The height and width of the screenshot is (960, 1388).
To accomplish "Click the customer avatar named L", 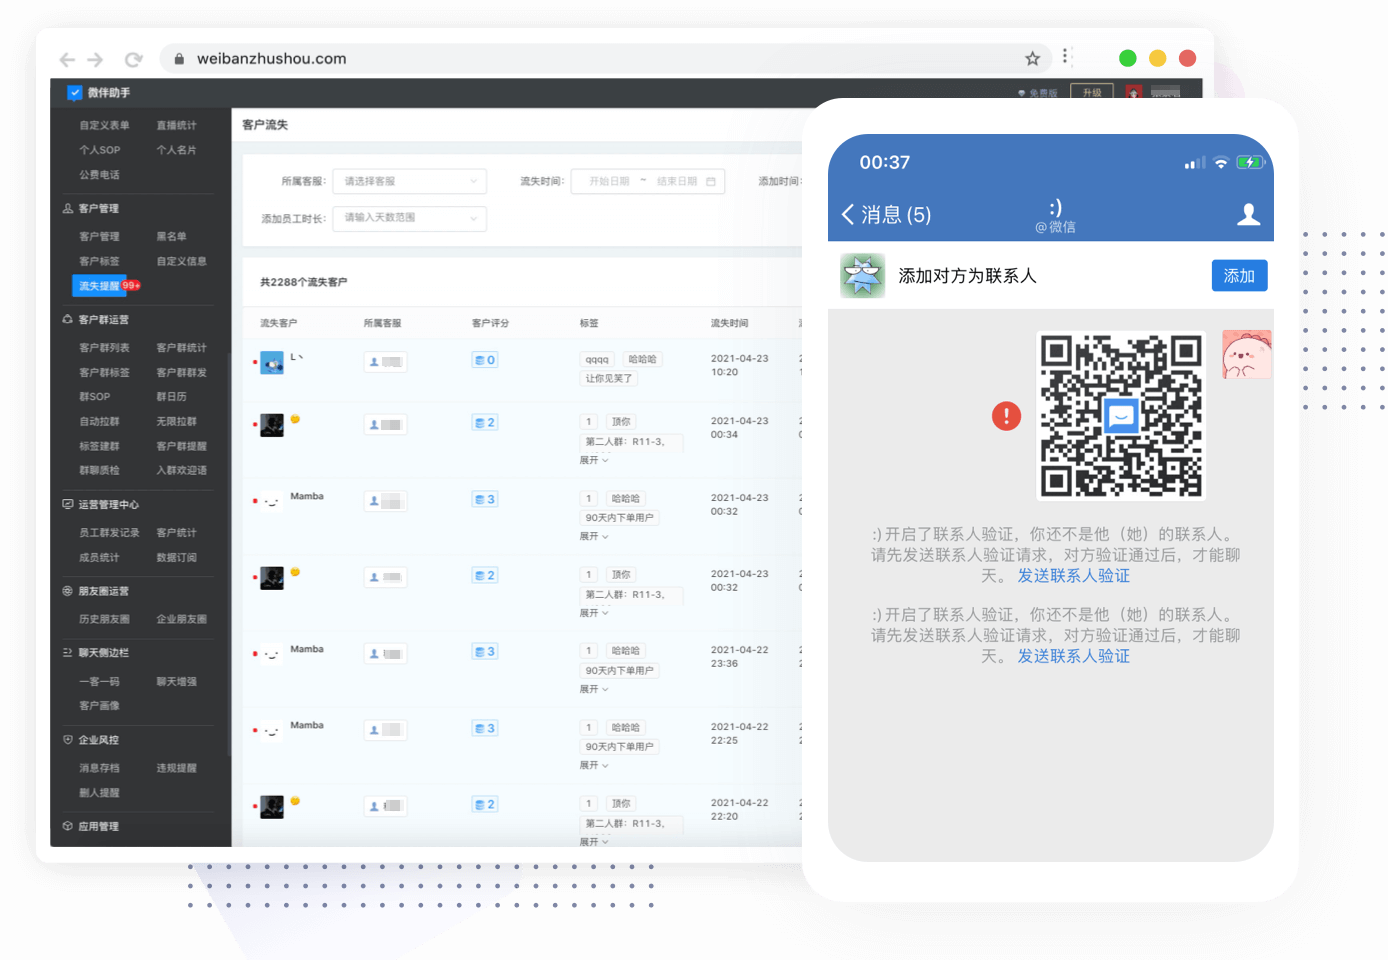I will pos(272,363).
